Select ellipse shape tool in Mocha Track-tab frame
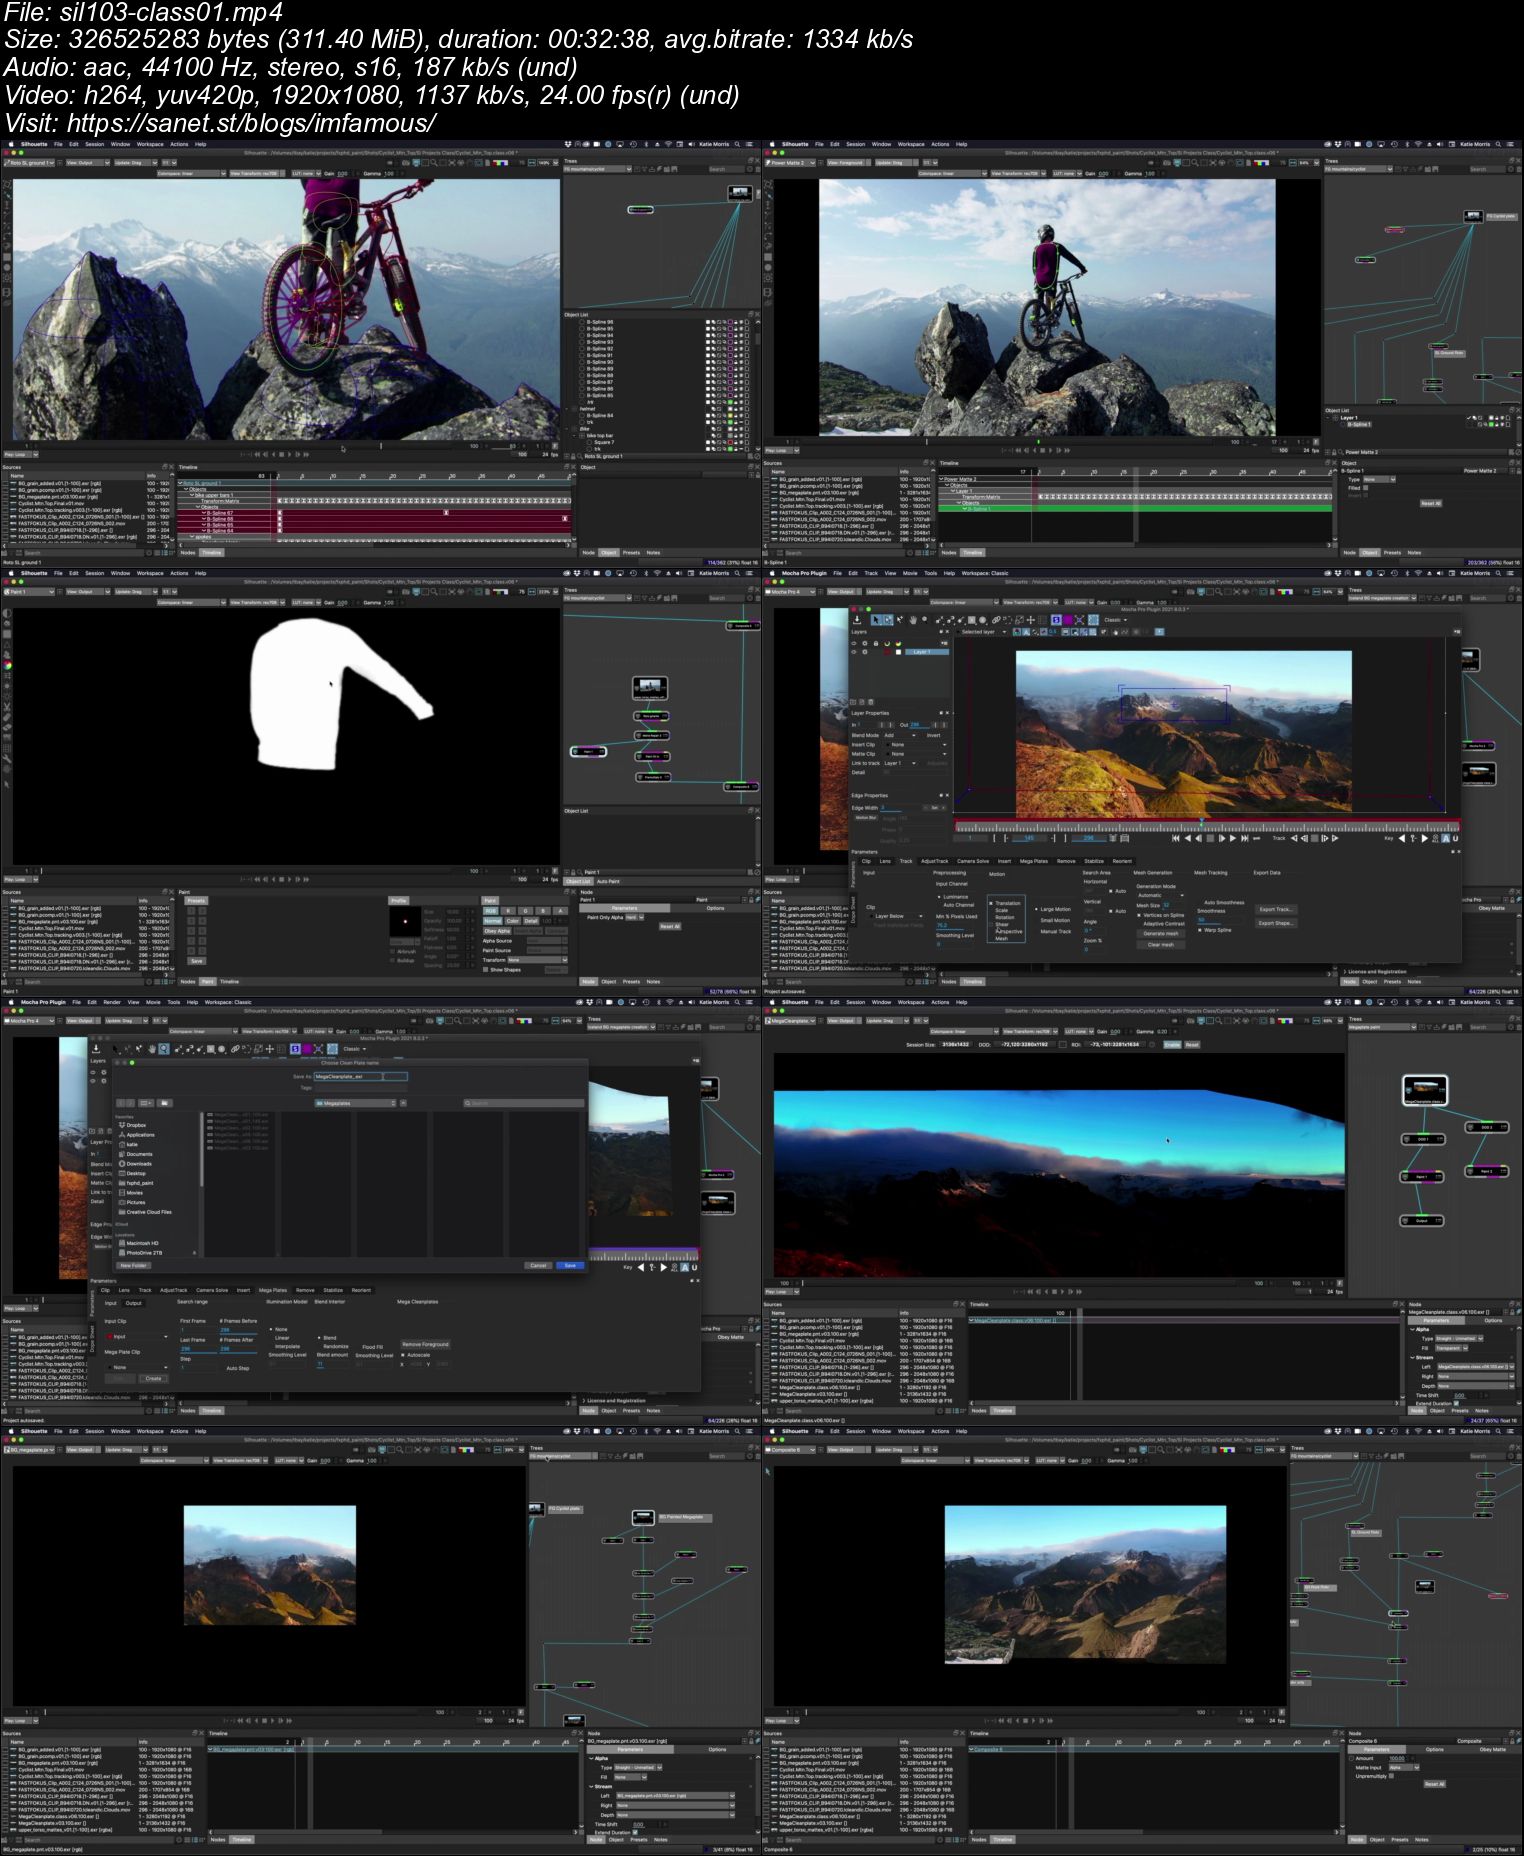The image size is (1524, 1856). point(983,620)
